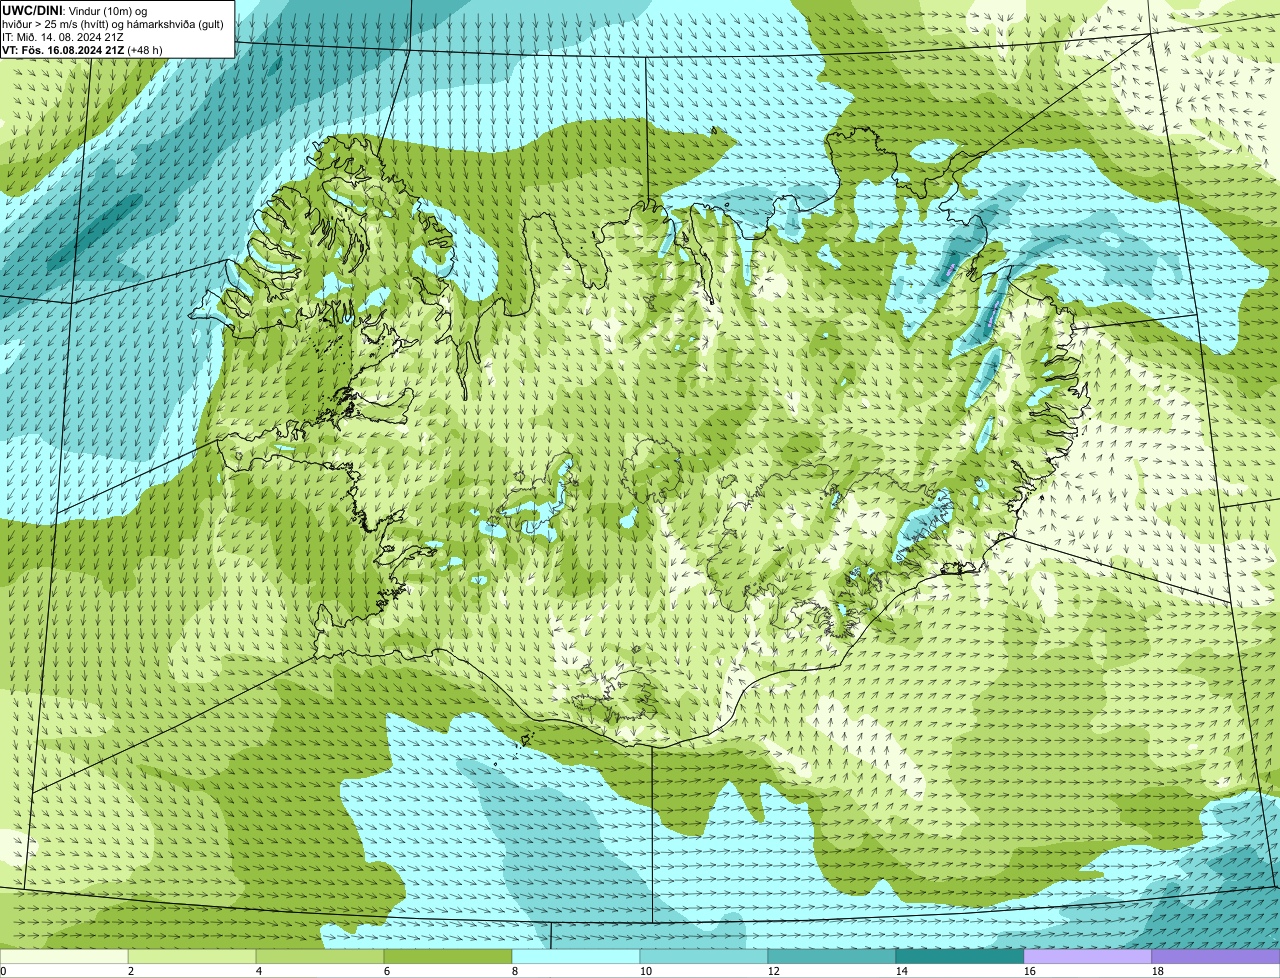Click the 2–4 m/s legend color swatch
The image size is (1280, 978).
(x=192, y=956)
